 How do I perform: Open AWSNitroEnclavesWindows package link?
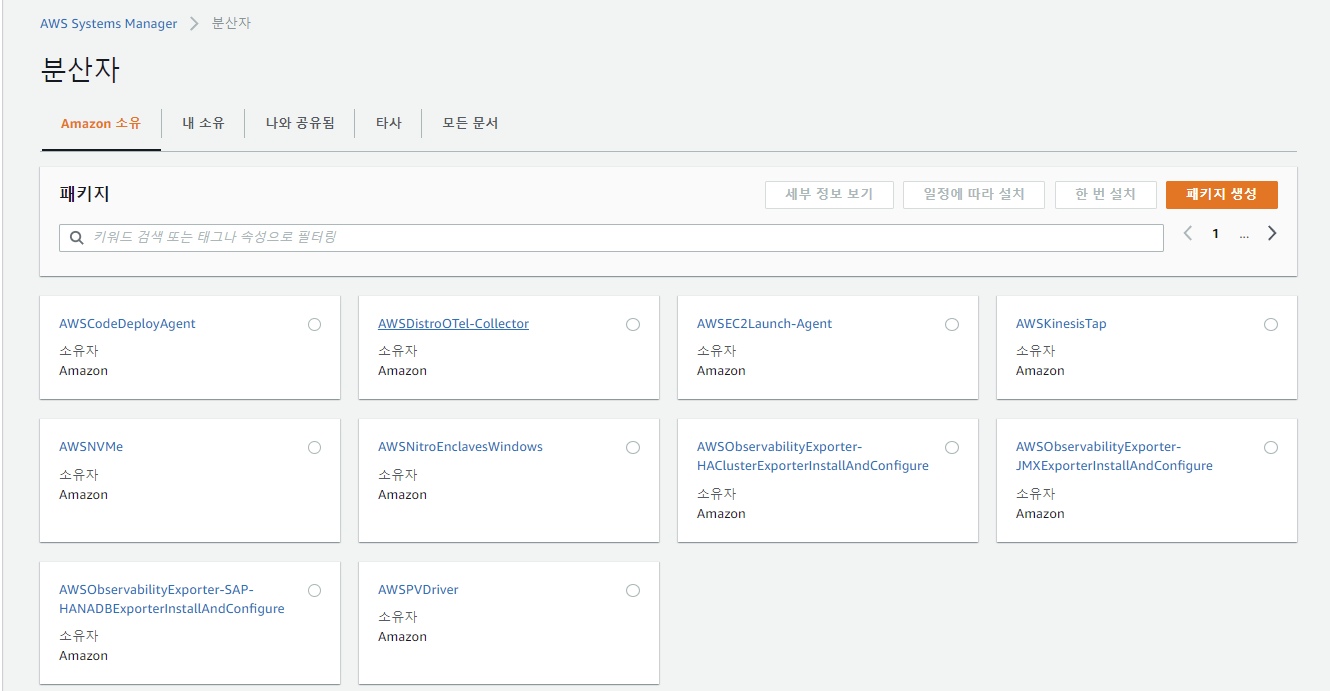pyautogui.click(x=460, y=447)
